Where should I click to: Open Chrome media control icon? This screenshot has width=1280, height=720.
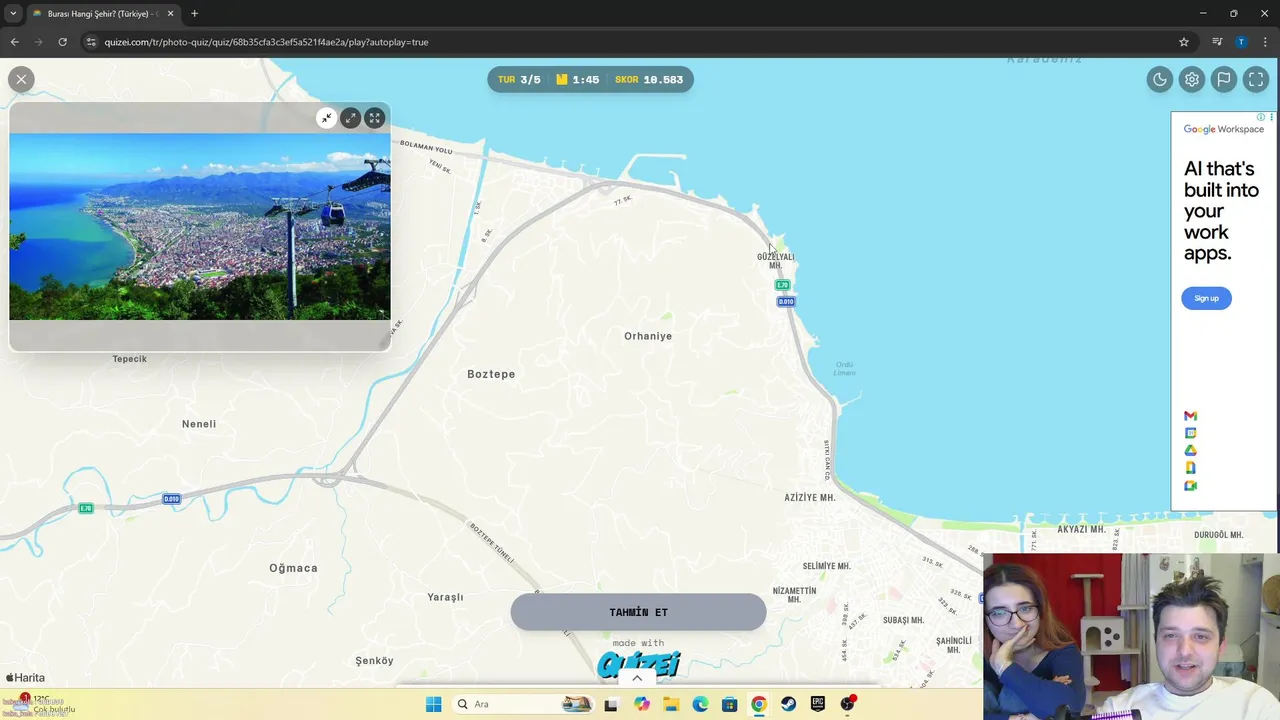[1217, 42]
